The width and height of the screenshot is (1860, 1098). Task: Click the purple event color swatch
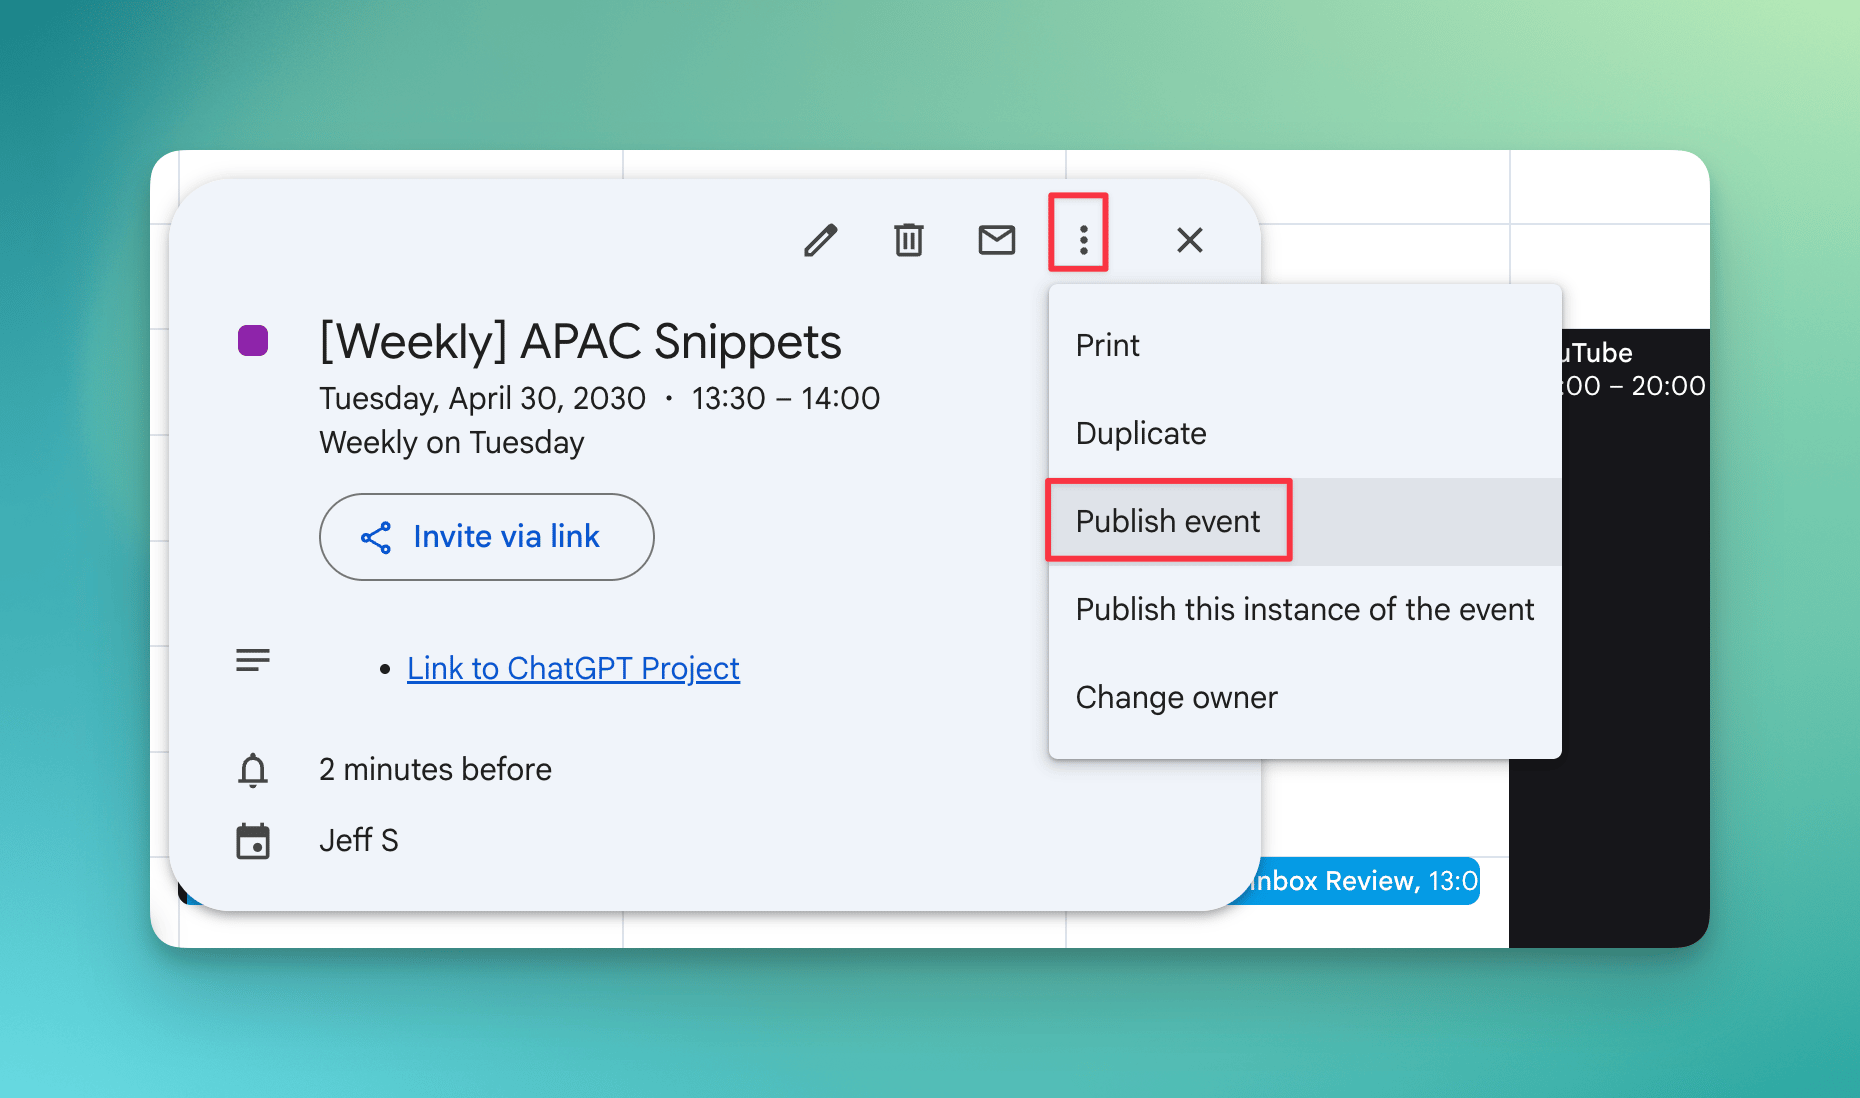click(x=253, y=341)
